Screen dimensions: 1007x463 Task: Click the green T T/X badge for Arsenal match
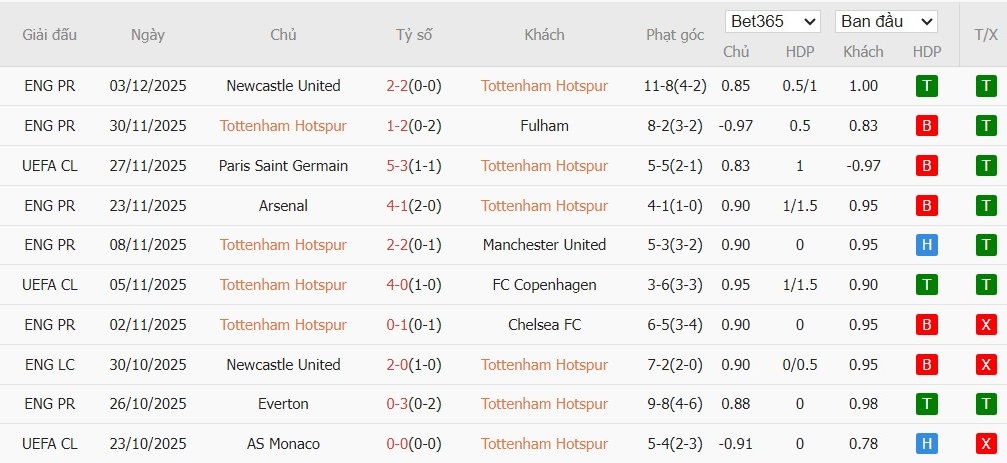point(986,206)
